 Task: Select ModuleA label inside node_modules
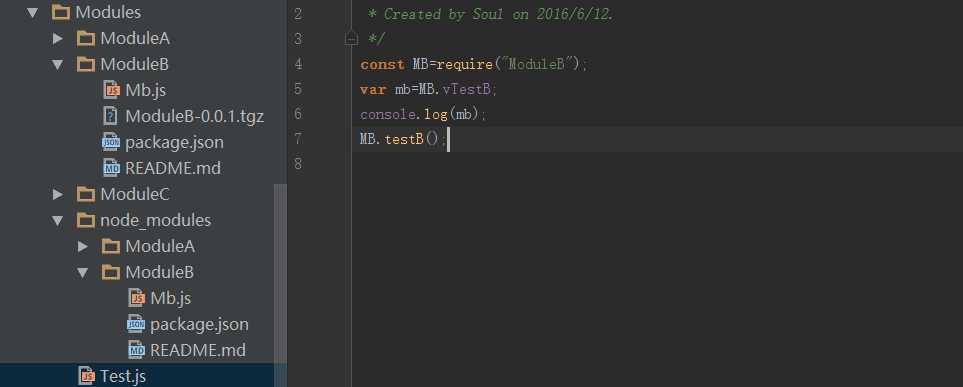click(160, 246)
